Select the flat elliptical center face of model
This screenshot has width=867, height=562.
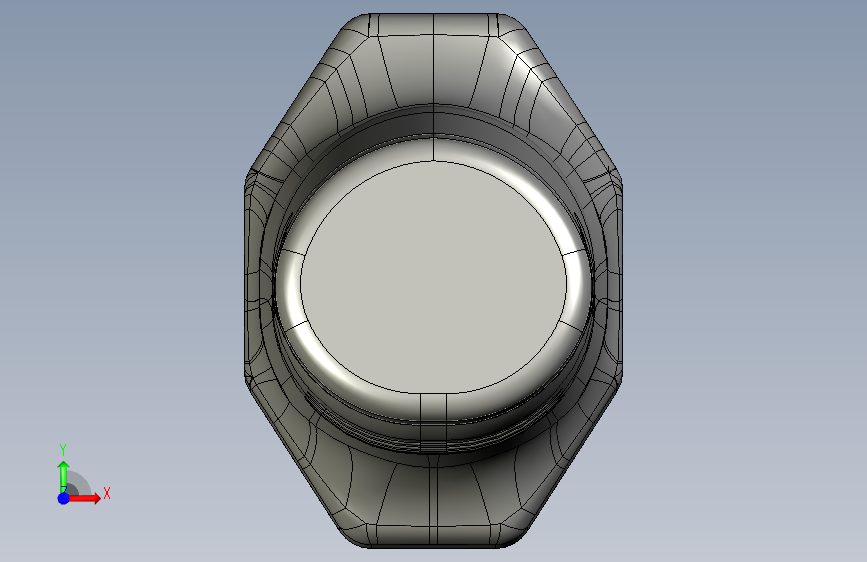coord(434,277)
